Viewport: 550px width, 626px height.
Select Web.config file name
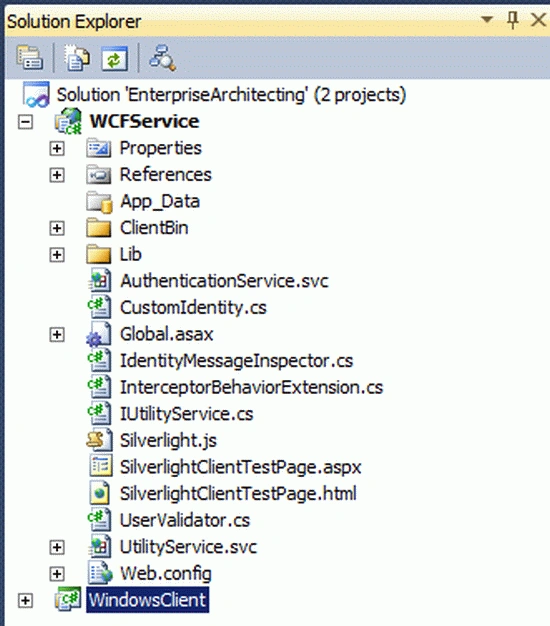pos(166,574)
